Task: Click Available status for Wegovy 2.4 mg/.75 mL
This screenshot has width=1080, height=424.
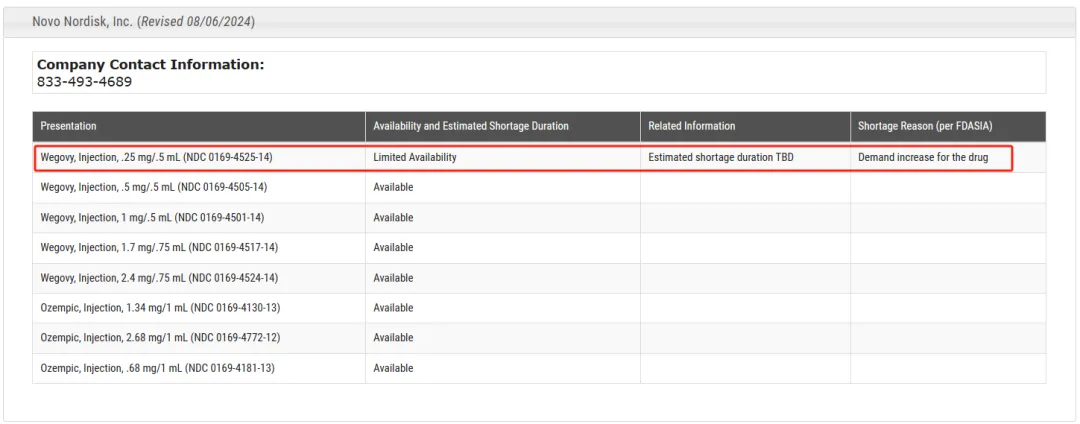Action: (393, 278)
